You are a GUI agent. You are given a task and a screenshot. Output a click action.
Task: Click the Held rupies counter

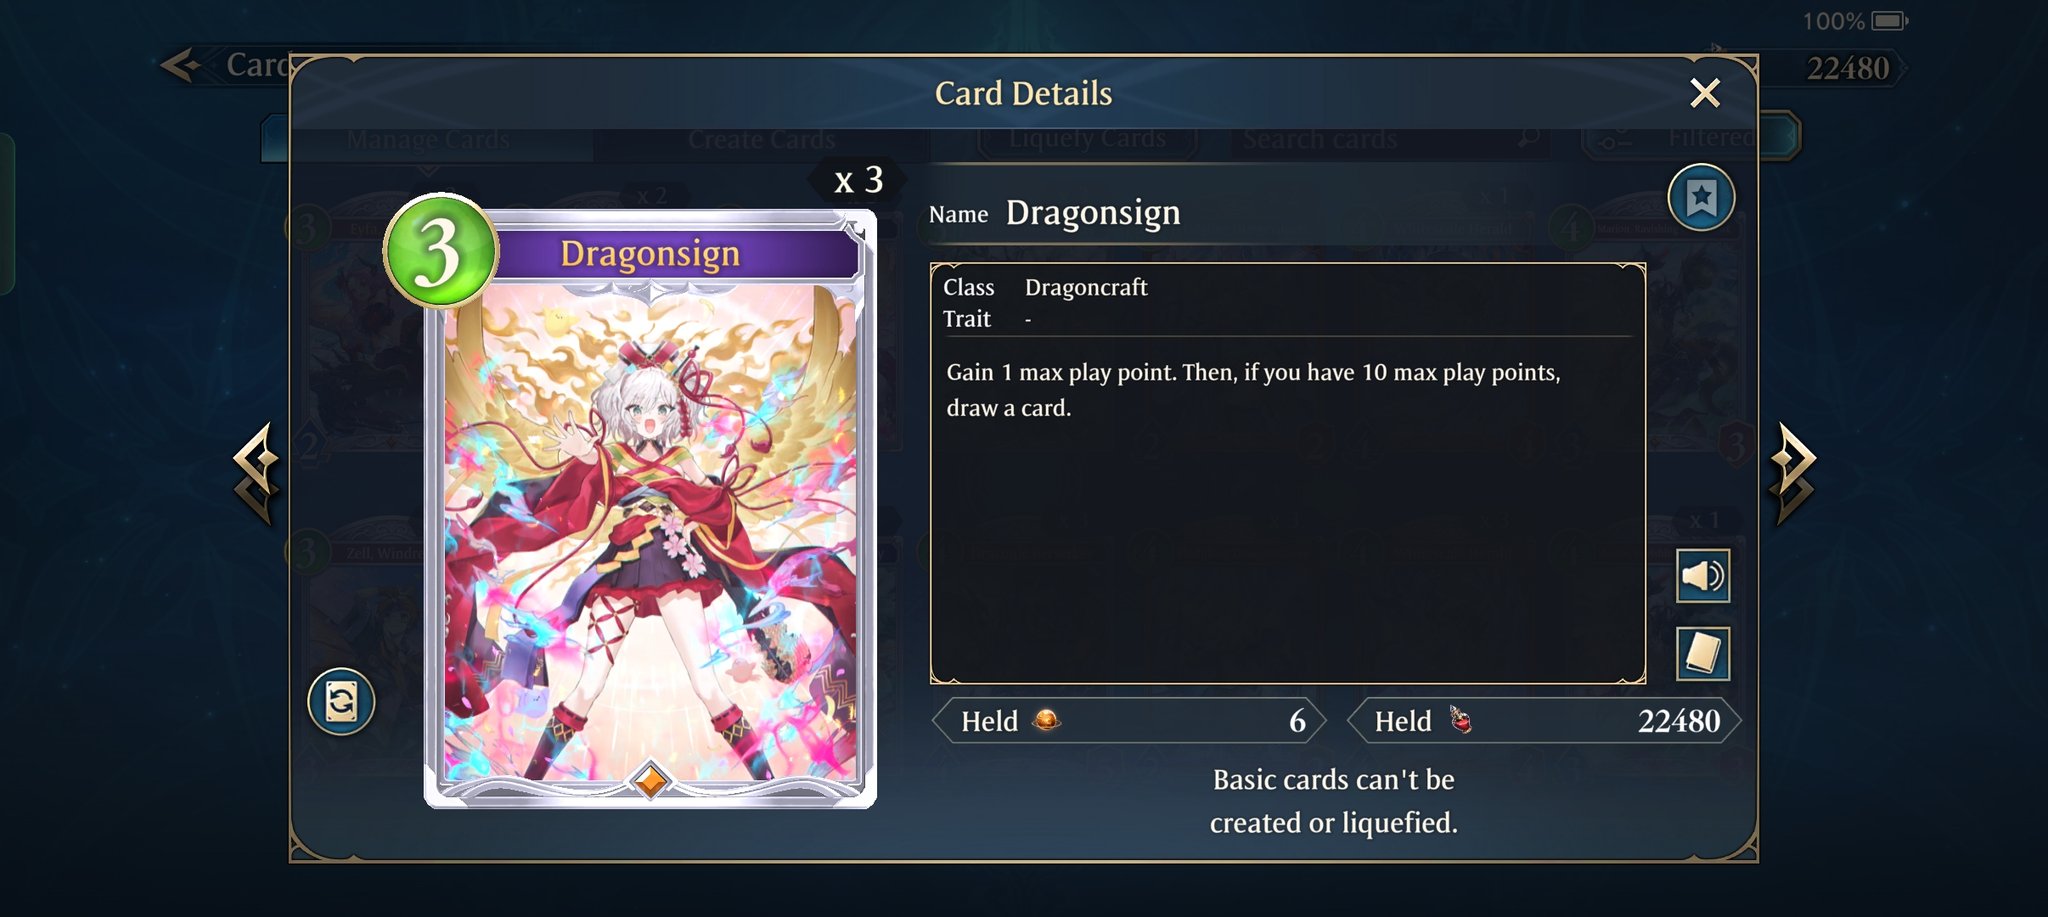point(1129,721)
